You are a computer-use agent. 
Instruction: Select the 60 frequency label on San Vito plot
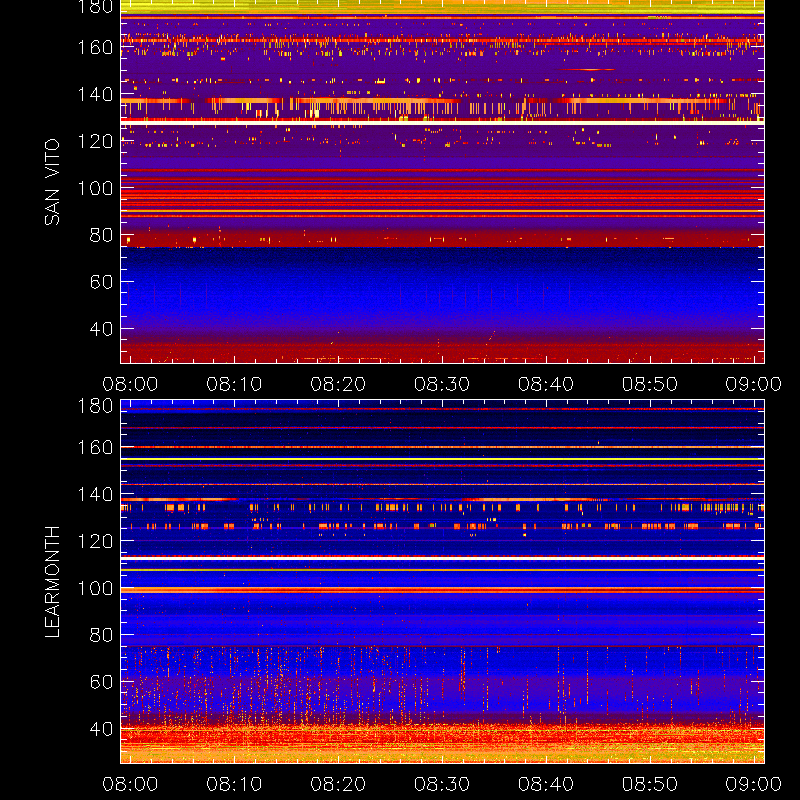pyautogui.click(x=101, y=282)
